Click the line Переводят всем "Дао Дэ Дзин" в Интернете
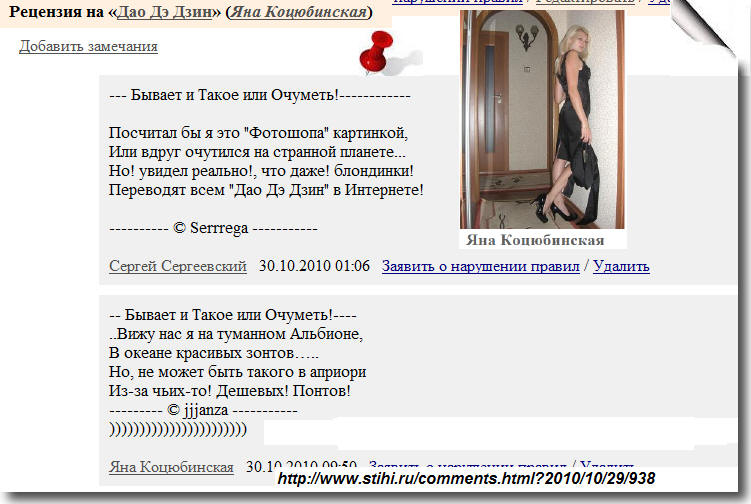Viewport: 751px width, 504px height. 266,190
